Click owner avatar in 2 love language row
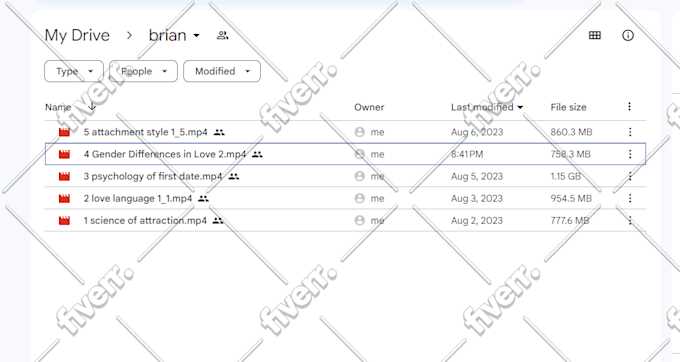The height and width of the screenshot is (362, 680). click(360, 198)
